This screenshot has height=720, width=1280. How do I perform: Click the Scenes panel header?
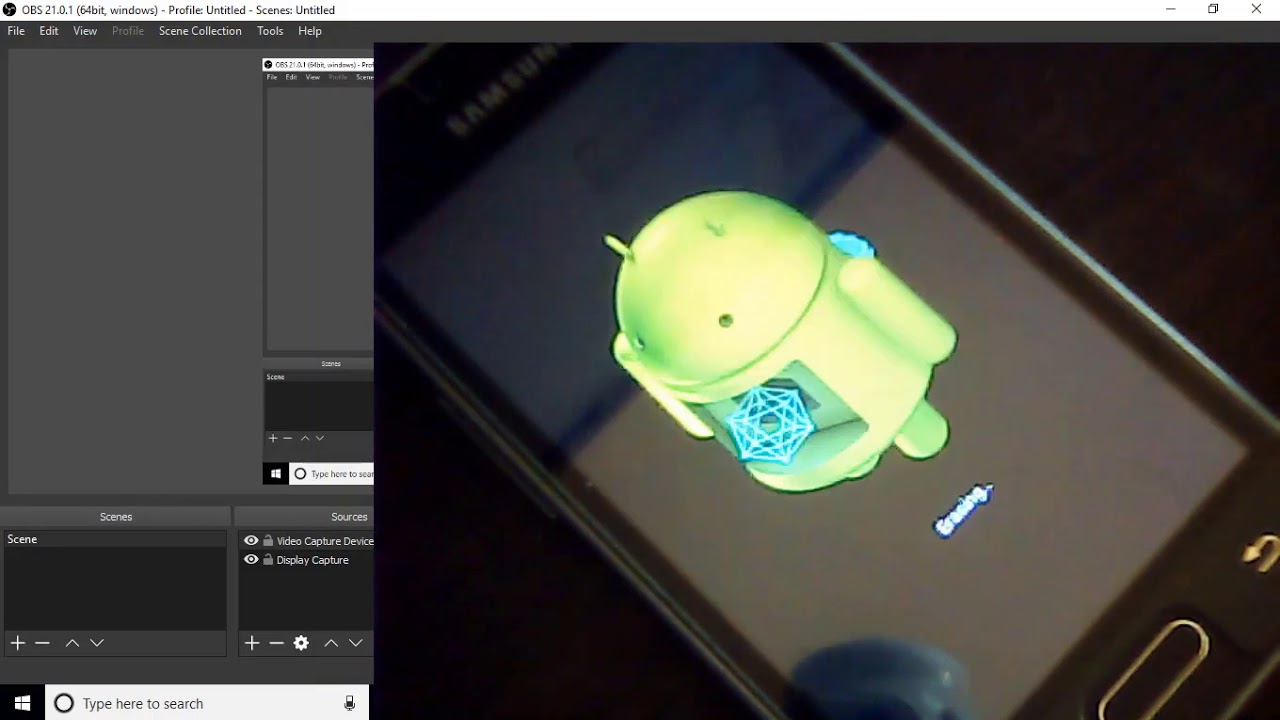(x=116, y=517)
